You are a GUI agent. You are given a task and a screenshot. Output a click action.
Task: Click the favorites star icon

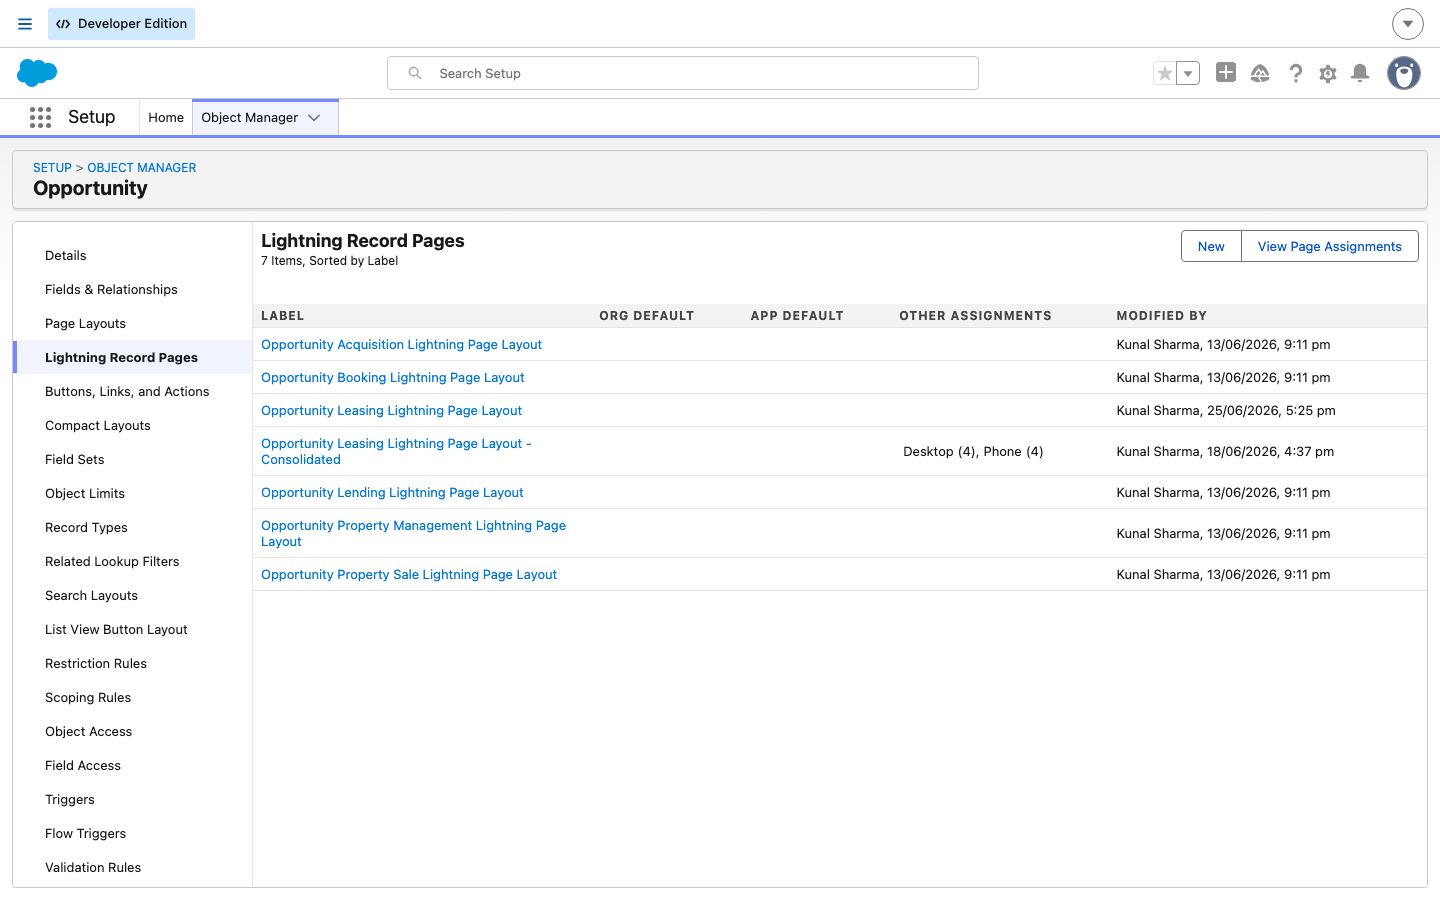1164,73
